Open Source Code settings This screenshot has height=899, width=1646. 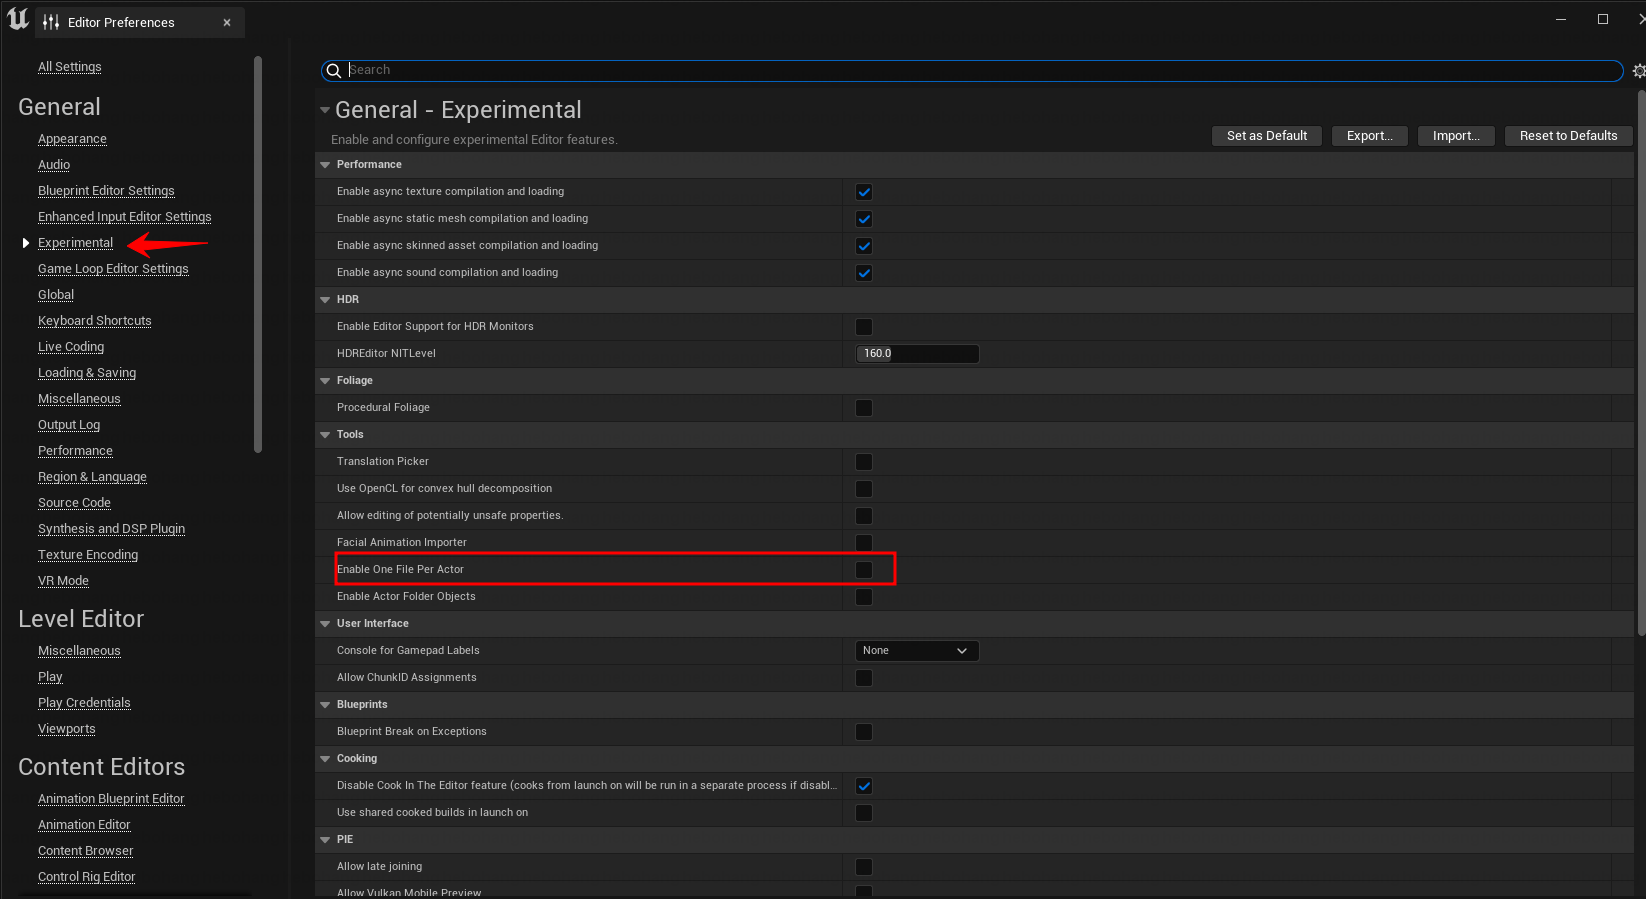(x=74, y=503)
